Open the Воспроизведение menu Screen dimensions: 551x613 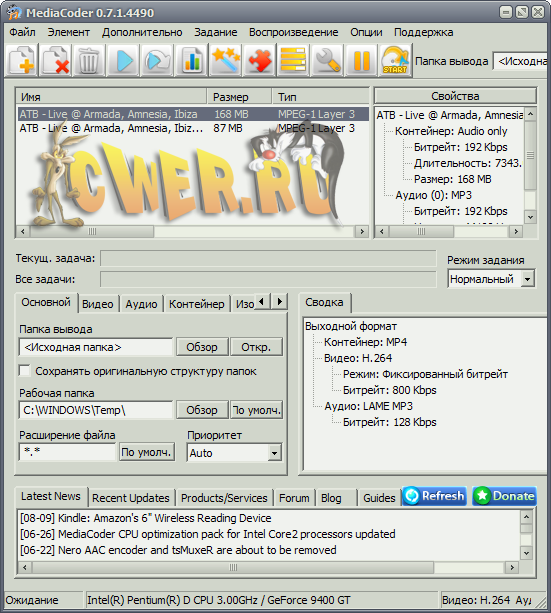[294, 32]
